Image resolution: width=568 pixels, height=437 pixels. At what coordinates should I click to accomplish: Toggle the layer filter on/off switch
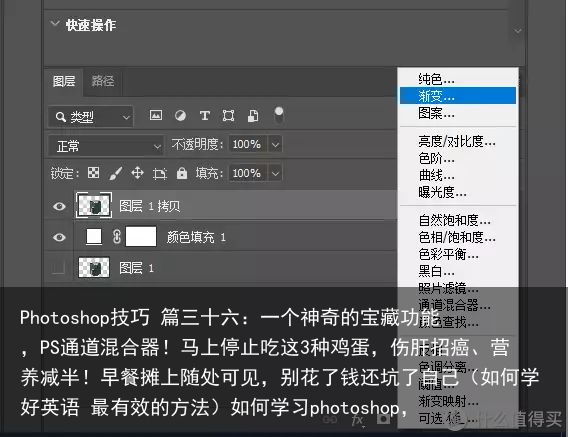279,115
